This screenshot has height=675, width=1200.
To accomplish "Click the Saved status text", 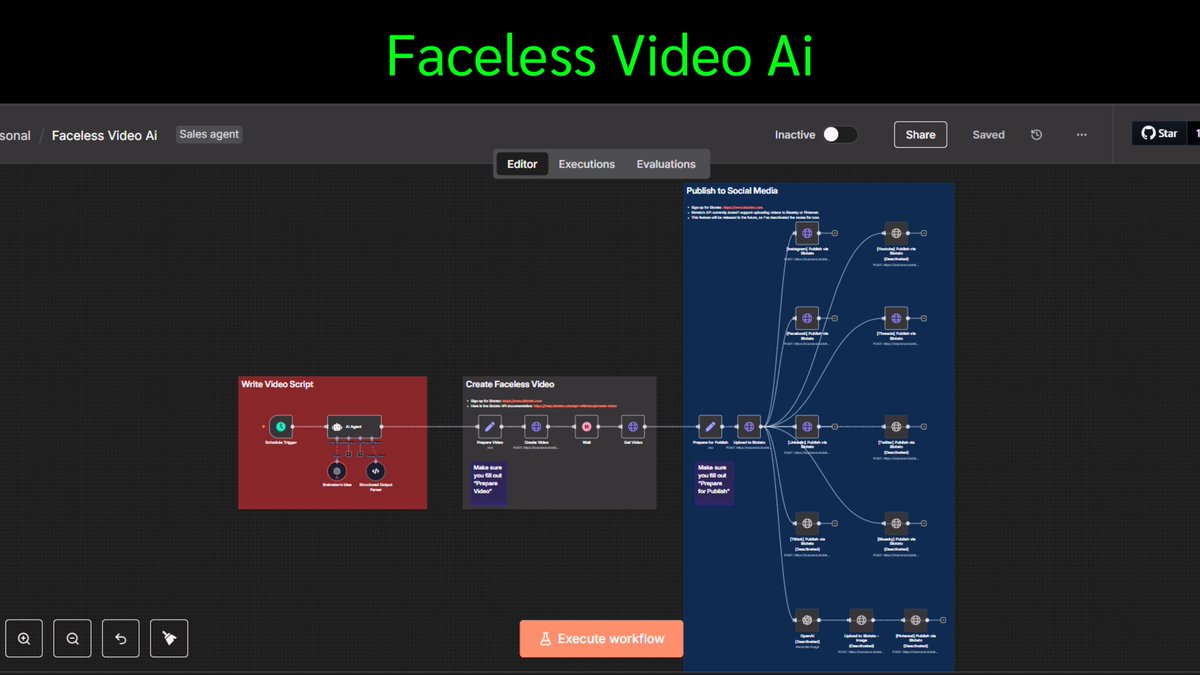I will pyautogui.click(x=989, y=135).
